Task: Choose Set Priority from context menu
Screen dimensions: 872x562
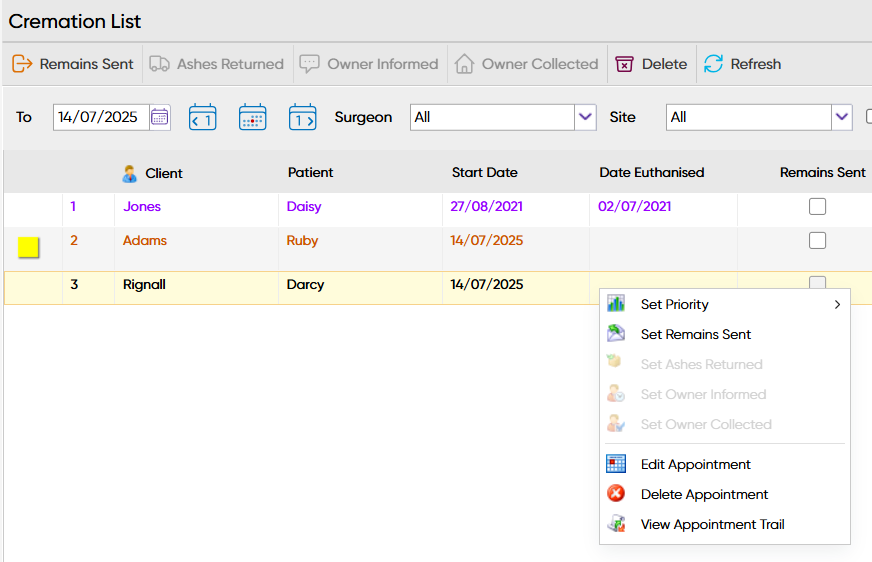Action: tap(725, 304)
